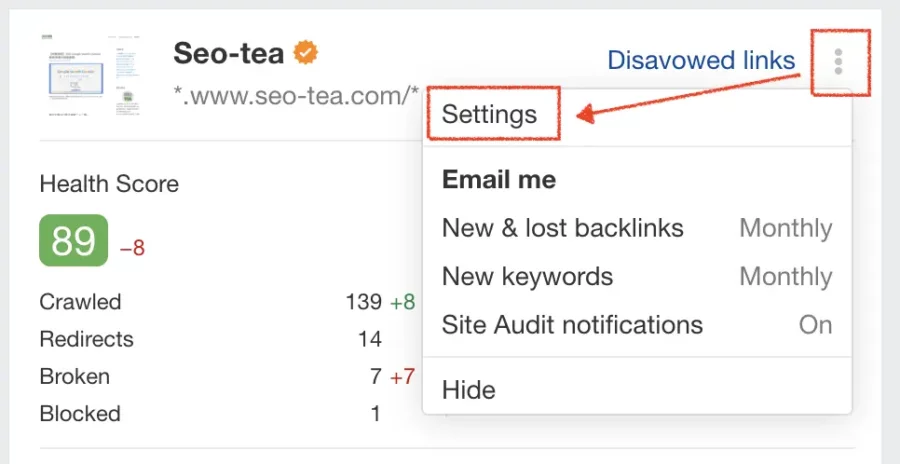This screenshot has height=464, width=900.
Task: Click the Site Audit notifications entry
Action: tap(572, 325)
